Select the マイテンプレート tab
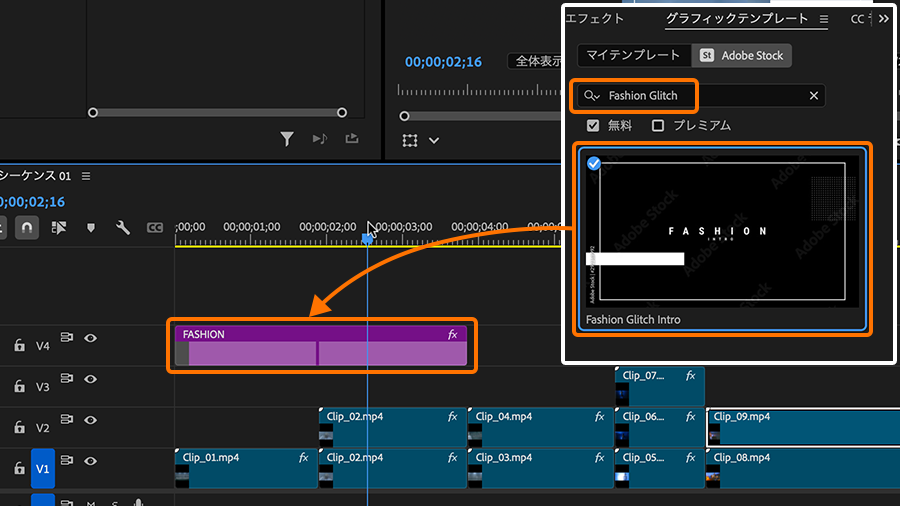The height and width of the screenshot is (506, 900). pos(633,56)
